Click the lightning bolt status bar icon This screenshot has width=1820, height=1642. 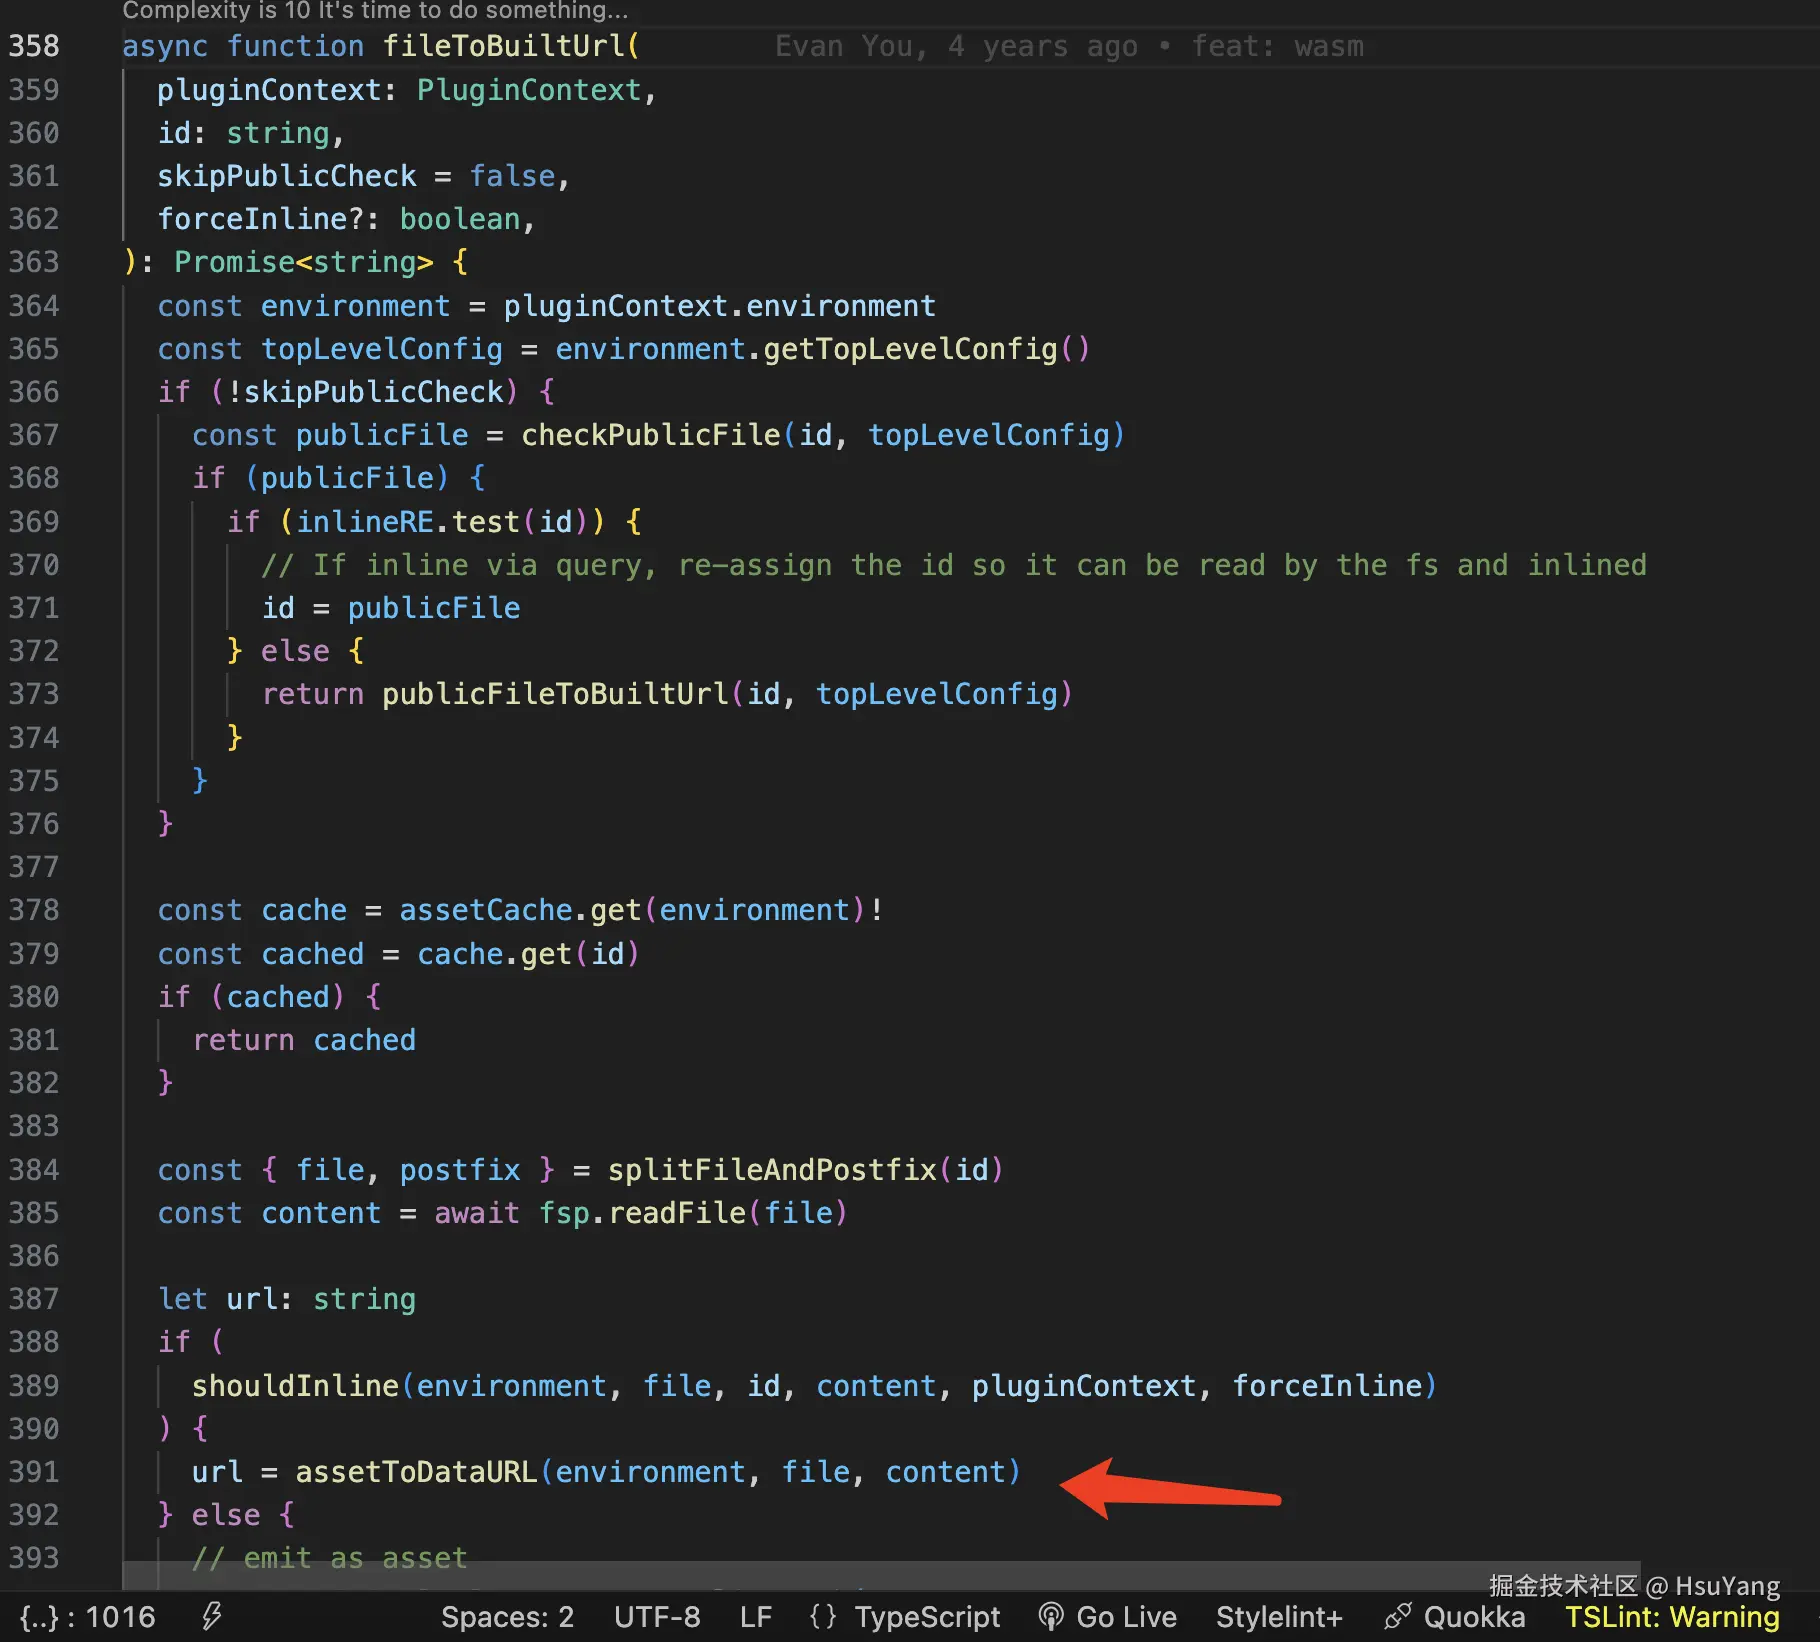212,1616
